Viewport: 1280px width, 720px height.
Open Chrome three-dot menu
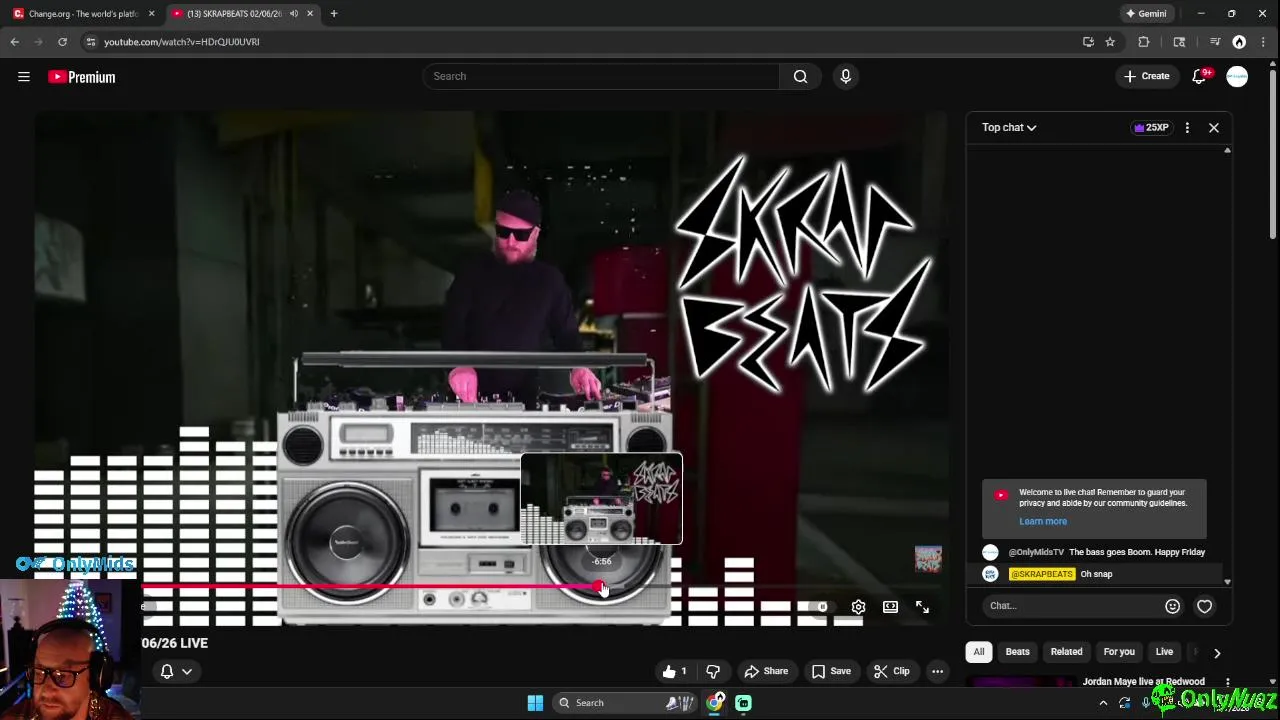tap(1264, 42)
